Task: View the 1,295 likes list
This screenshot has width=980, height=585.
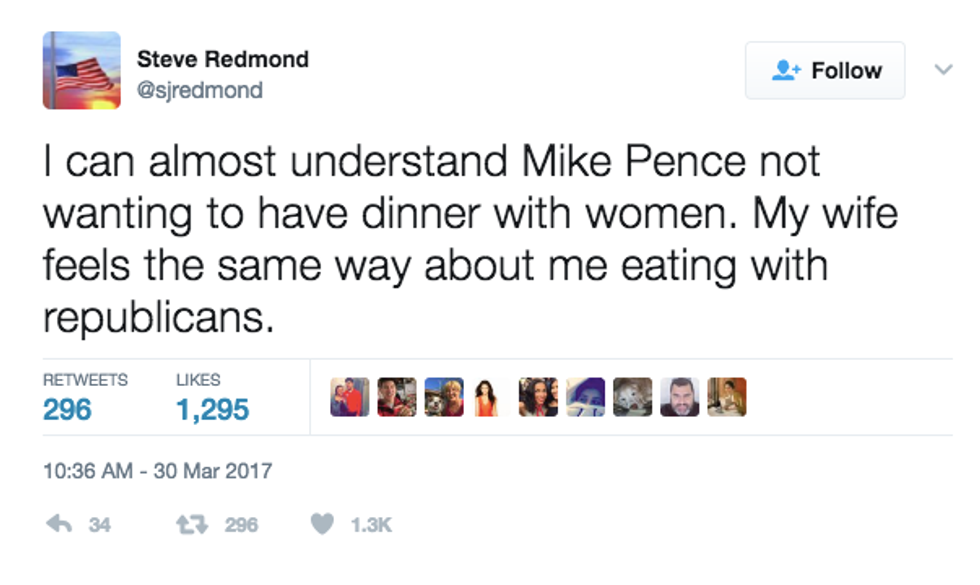Action: (212, 409)
